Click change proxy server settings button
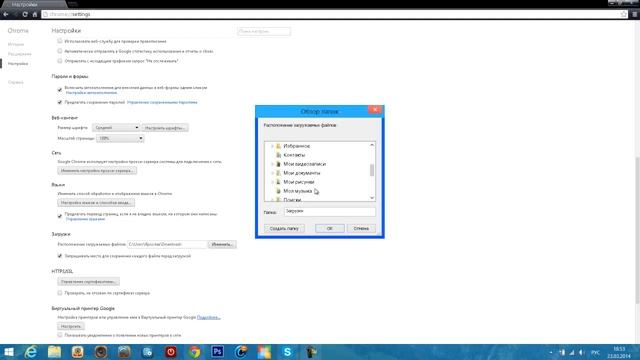Image resolution: width=640 pixels, height=360 pixels. [x=97, y=171]
